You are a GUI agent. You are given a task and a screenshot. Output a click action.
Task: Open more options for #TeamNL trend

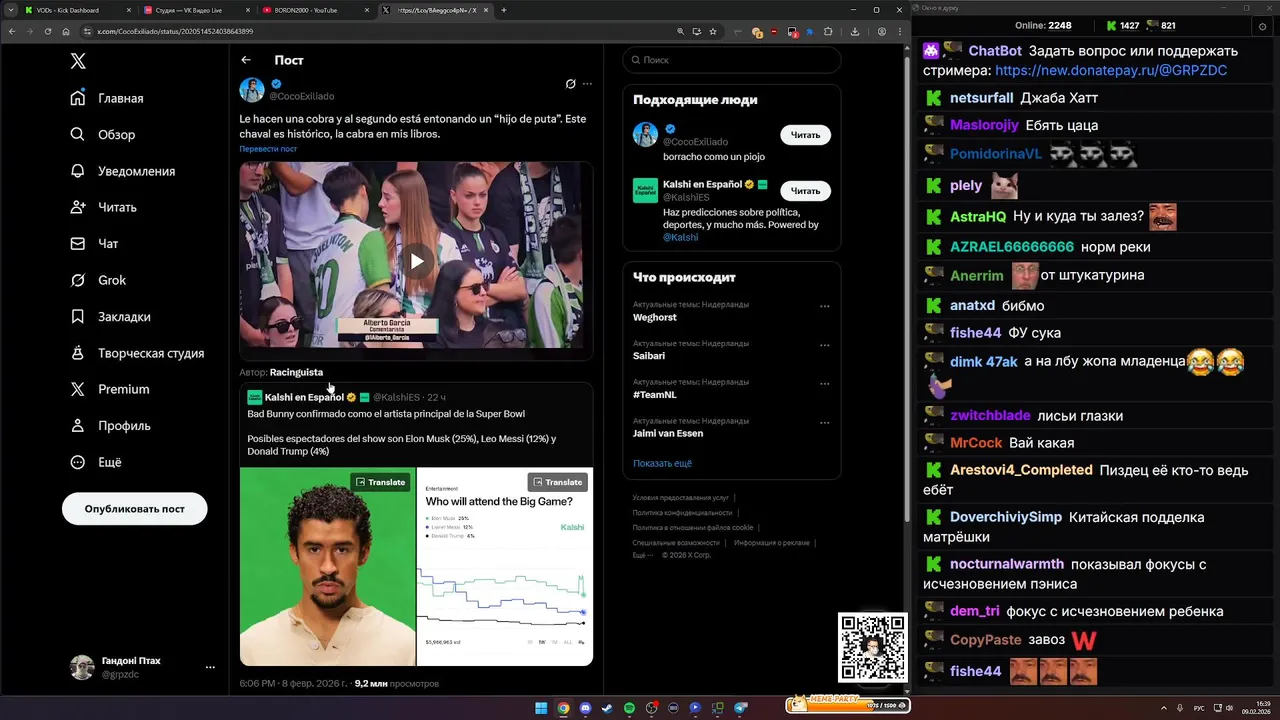824,384
